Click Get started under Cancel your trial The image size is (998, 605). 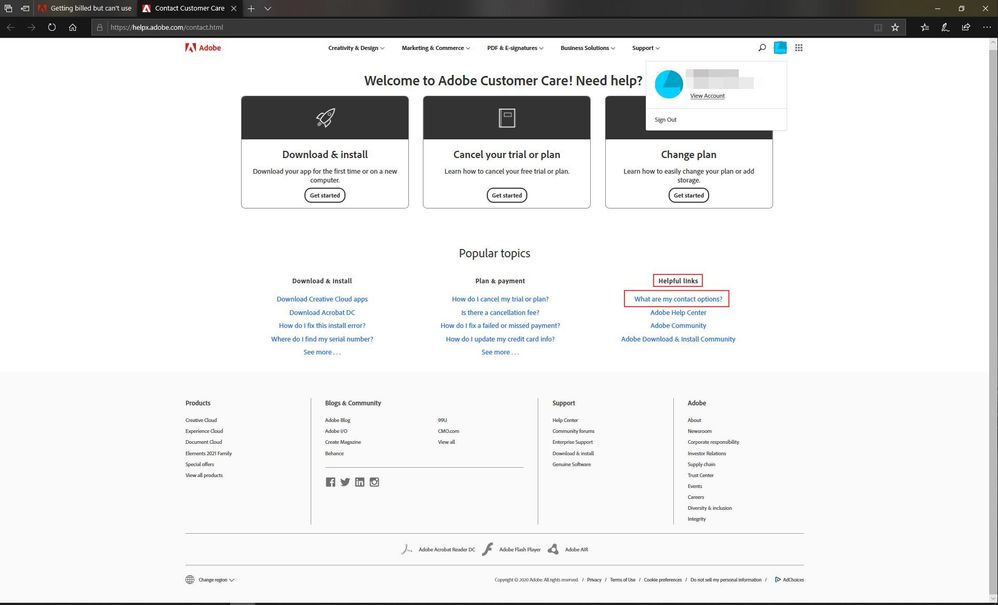(x=507, y=195)
